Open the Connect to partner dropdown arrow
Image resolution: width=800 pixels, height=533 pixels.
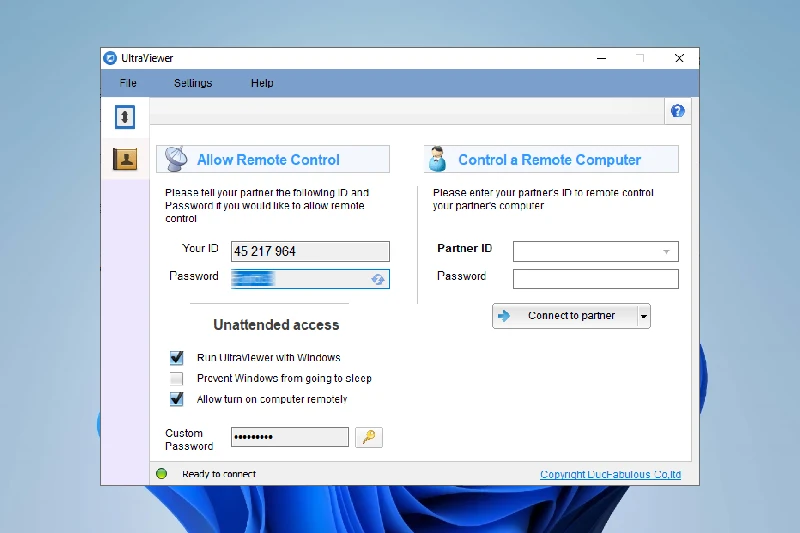click(643, 316)
